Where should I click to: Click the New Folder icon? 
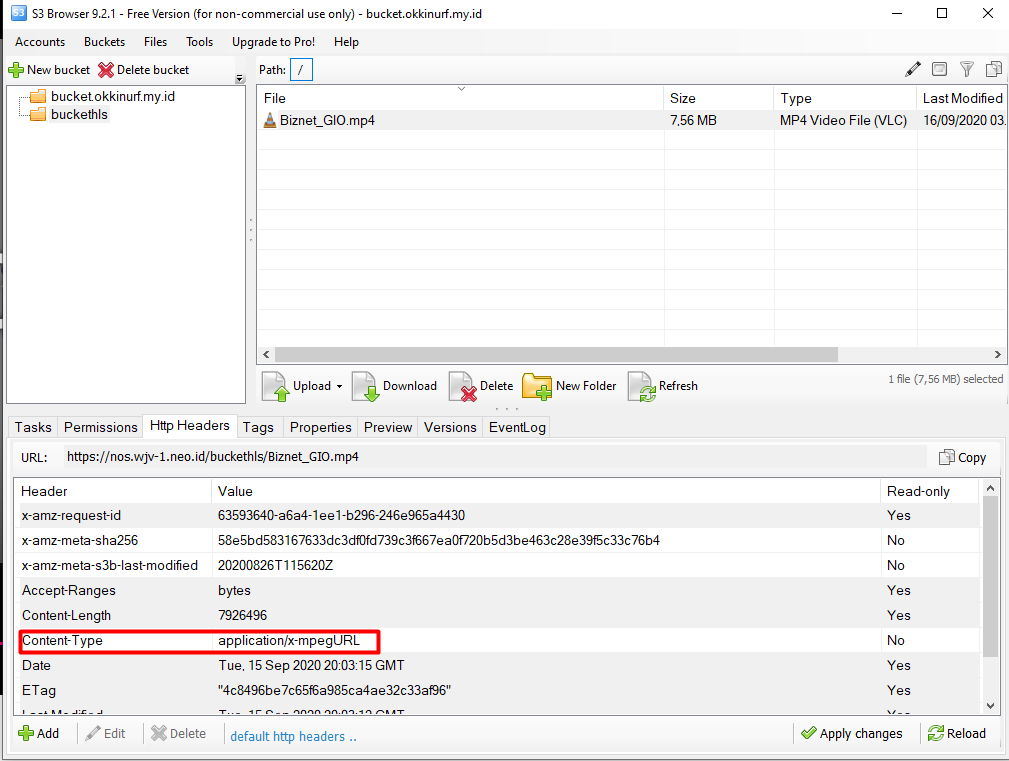[x=537, y=387]
